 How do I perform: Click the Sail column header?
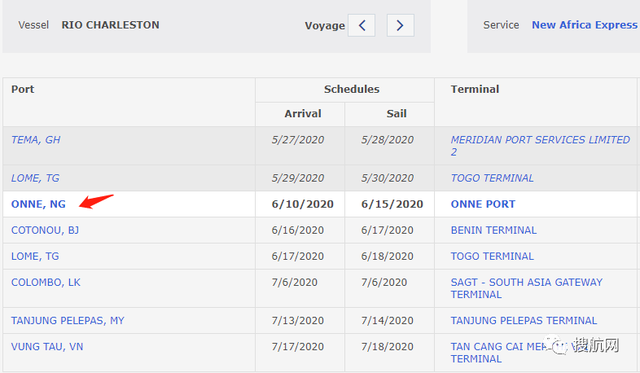coord(396,113)
